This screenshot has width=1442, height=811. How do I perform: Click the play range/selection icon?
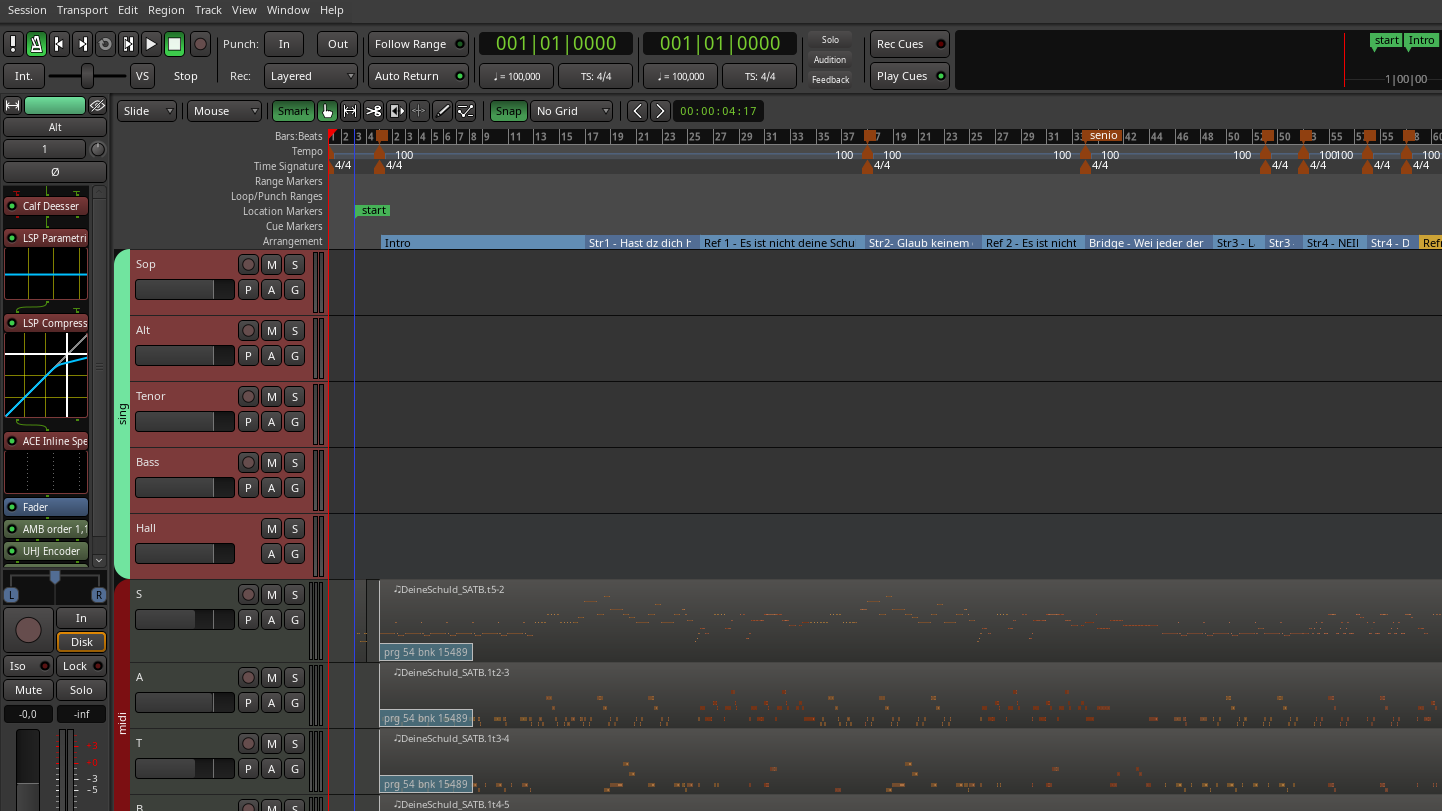128,44
